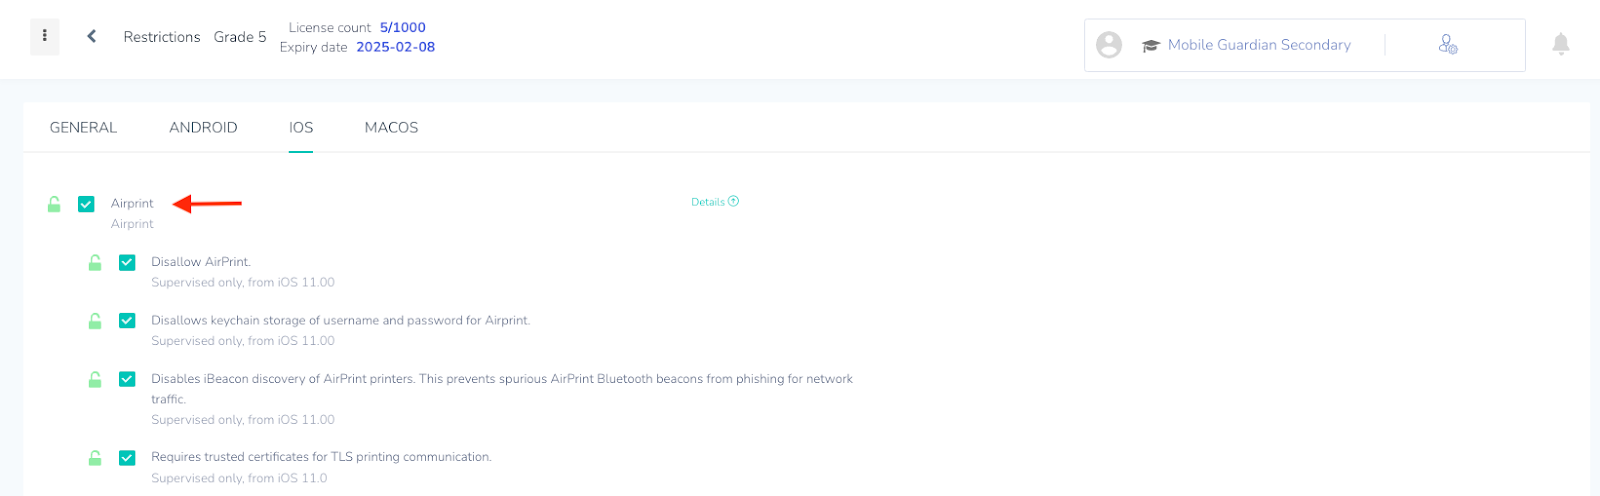The height and width of the screenshot is (496, 1600).
Task: Switch to the ANDROID tab
Action: (203, 127)
